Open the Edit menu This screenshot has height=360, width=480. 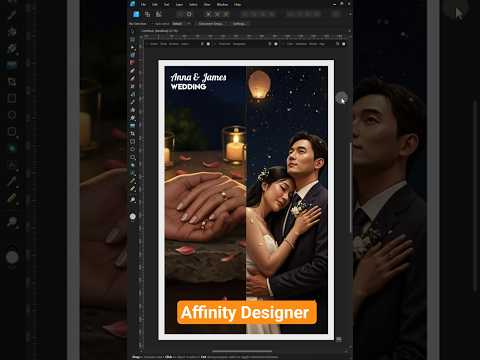155,4
